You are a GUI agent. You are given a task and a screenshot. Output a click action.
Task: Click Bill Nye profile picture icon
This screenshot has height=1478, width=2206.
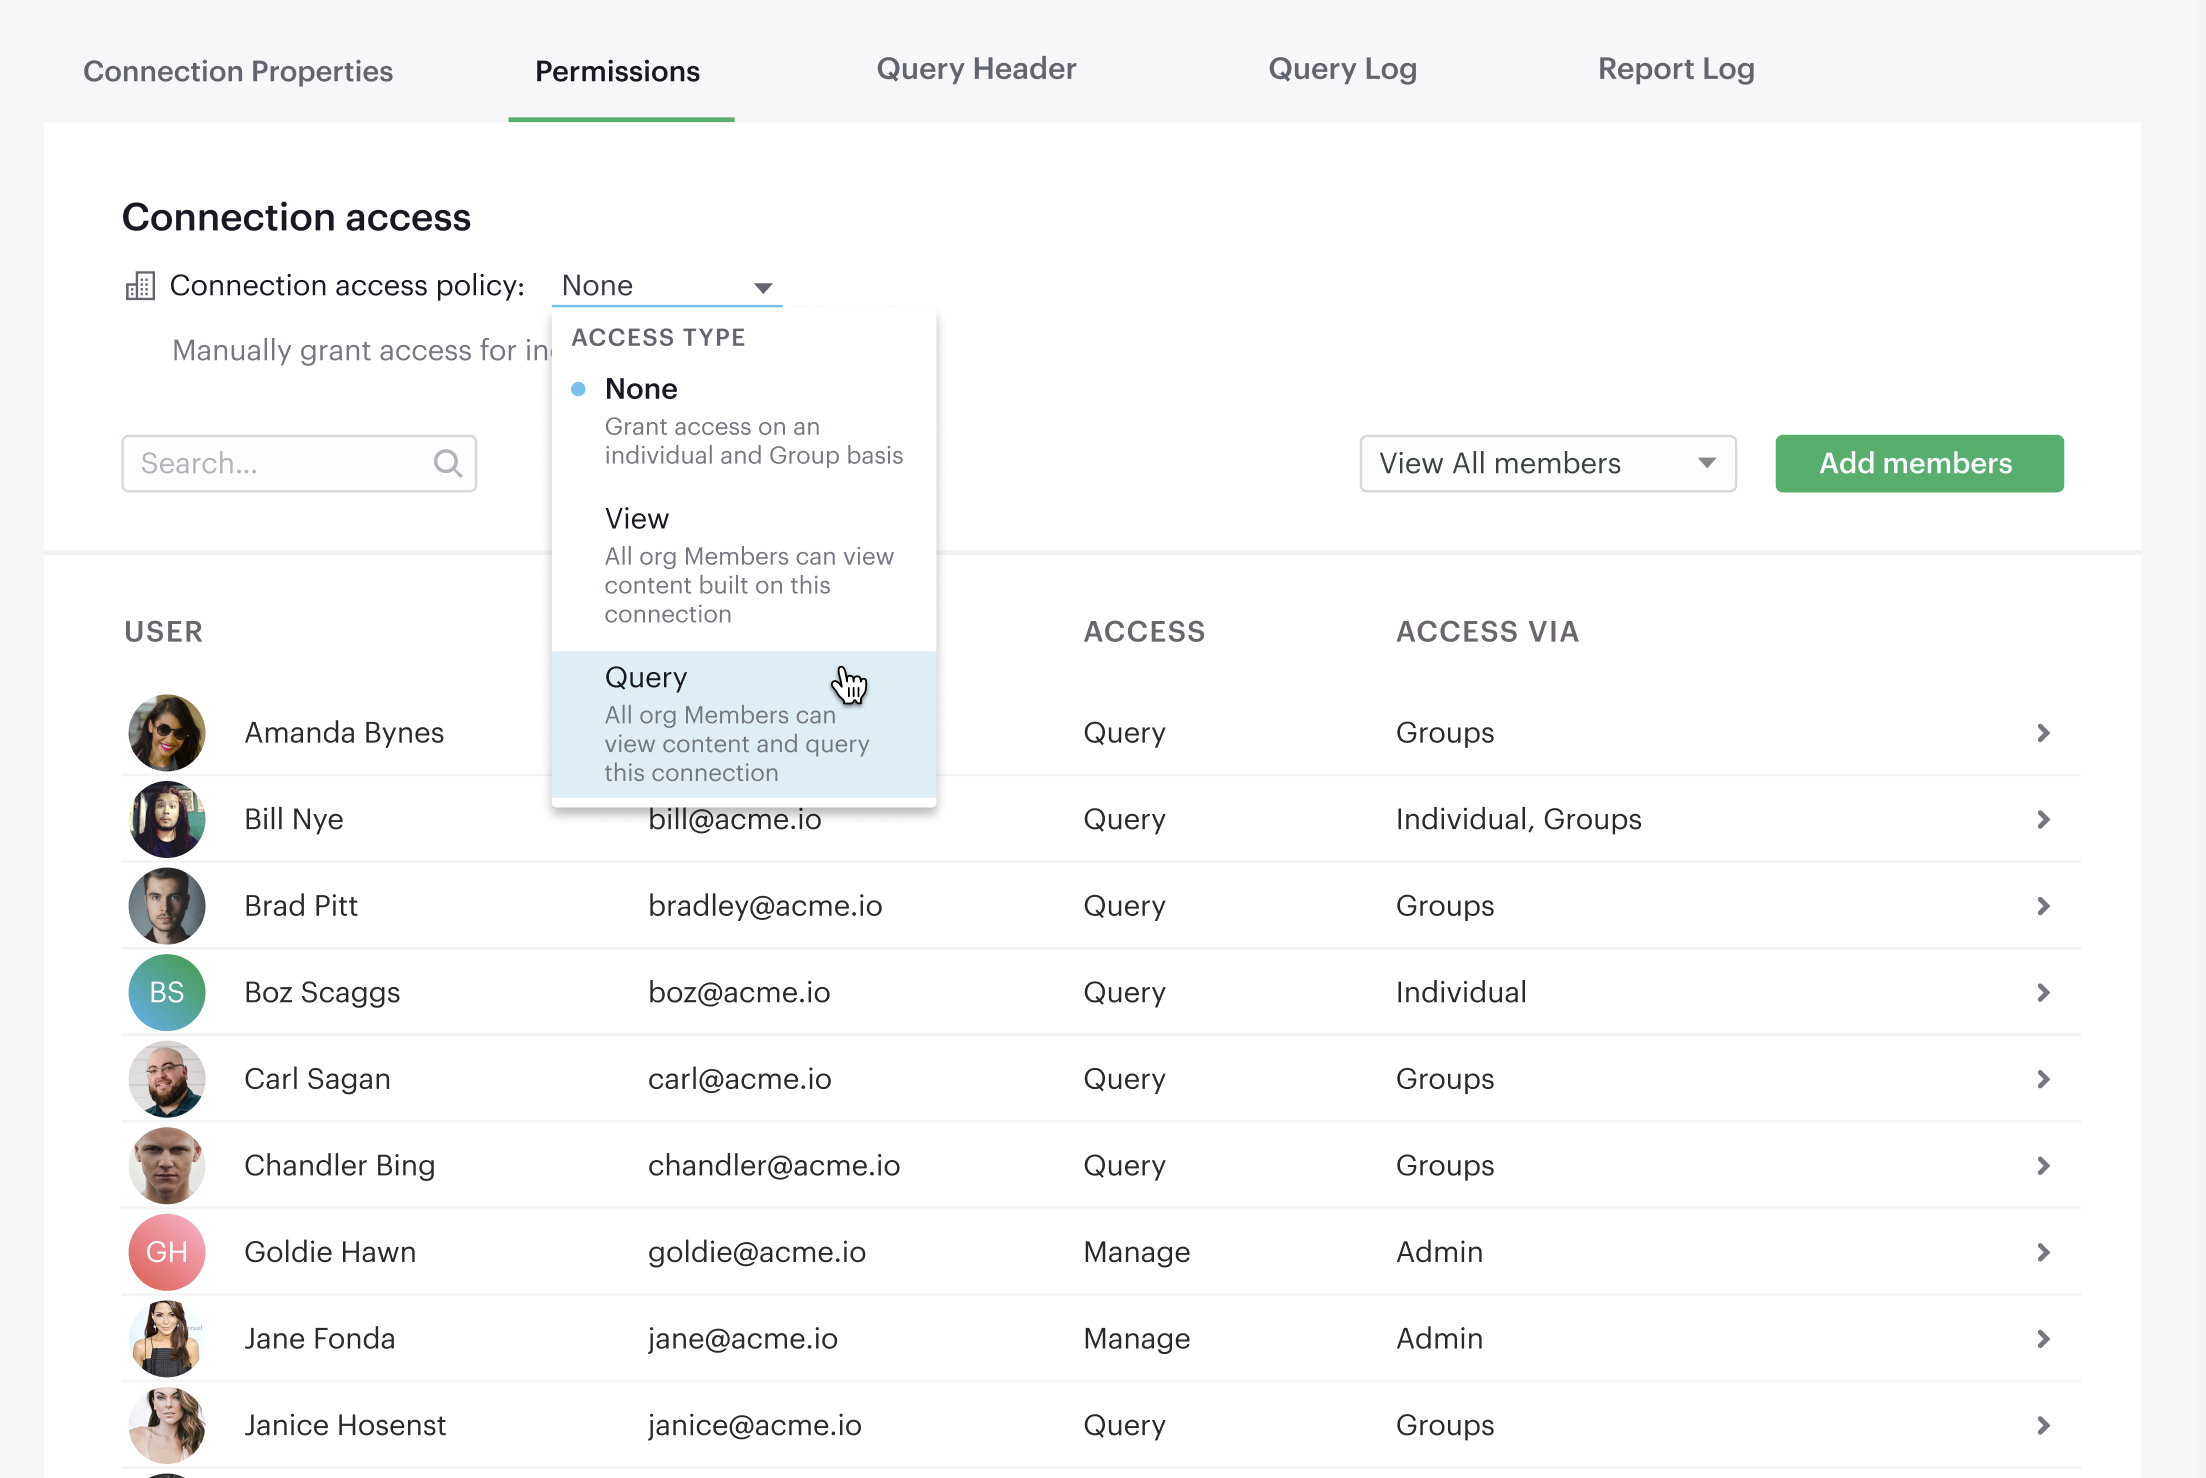click(x=167, y=818)
